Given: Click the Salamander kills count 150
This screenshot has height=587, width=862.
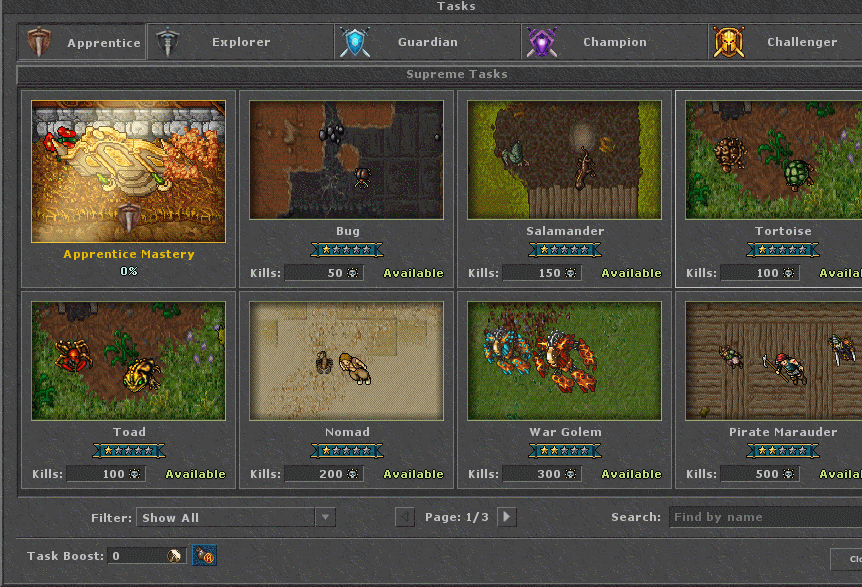Looking at the screenshot, I should coord(549,273).
